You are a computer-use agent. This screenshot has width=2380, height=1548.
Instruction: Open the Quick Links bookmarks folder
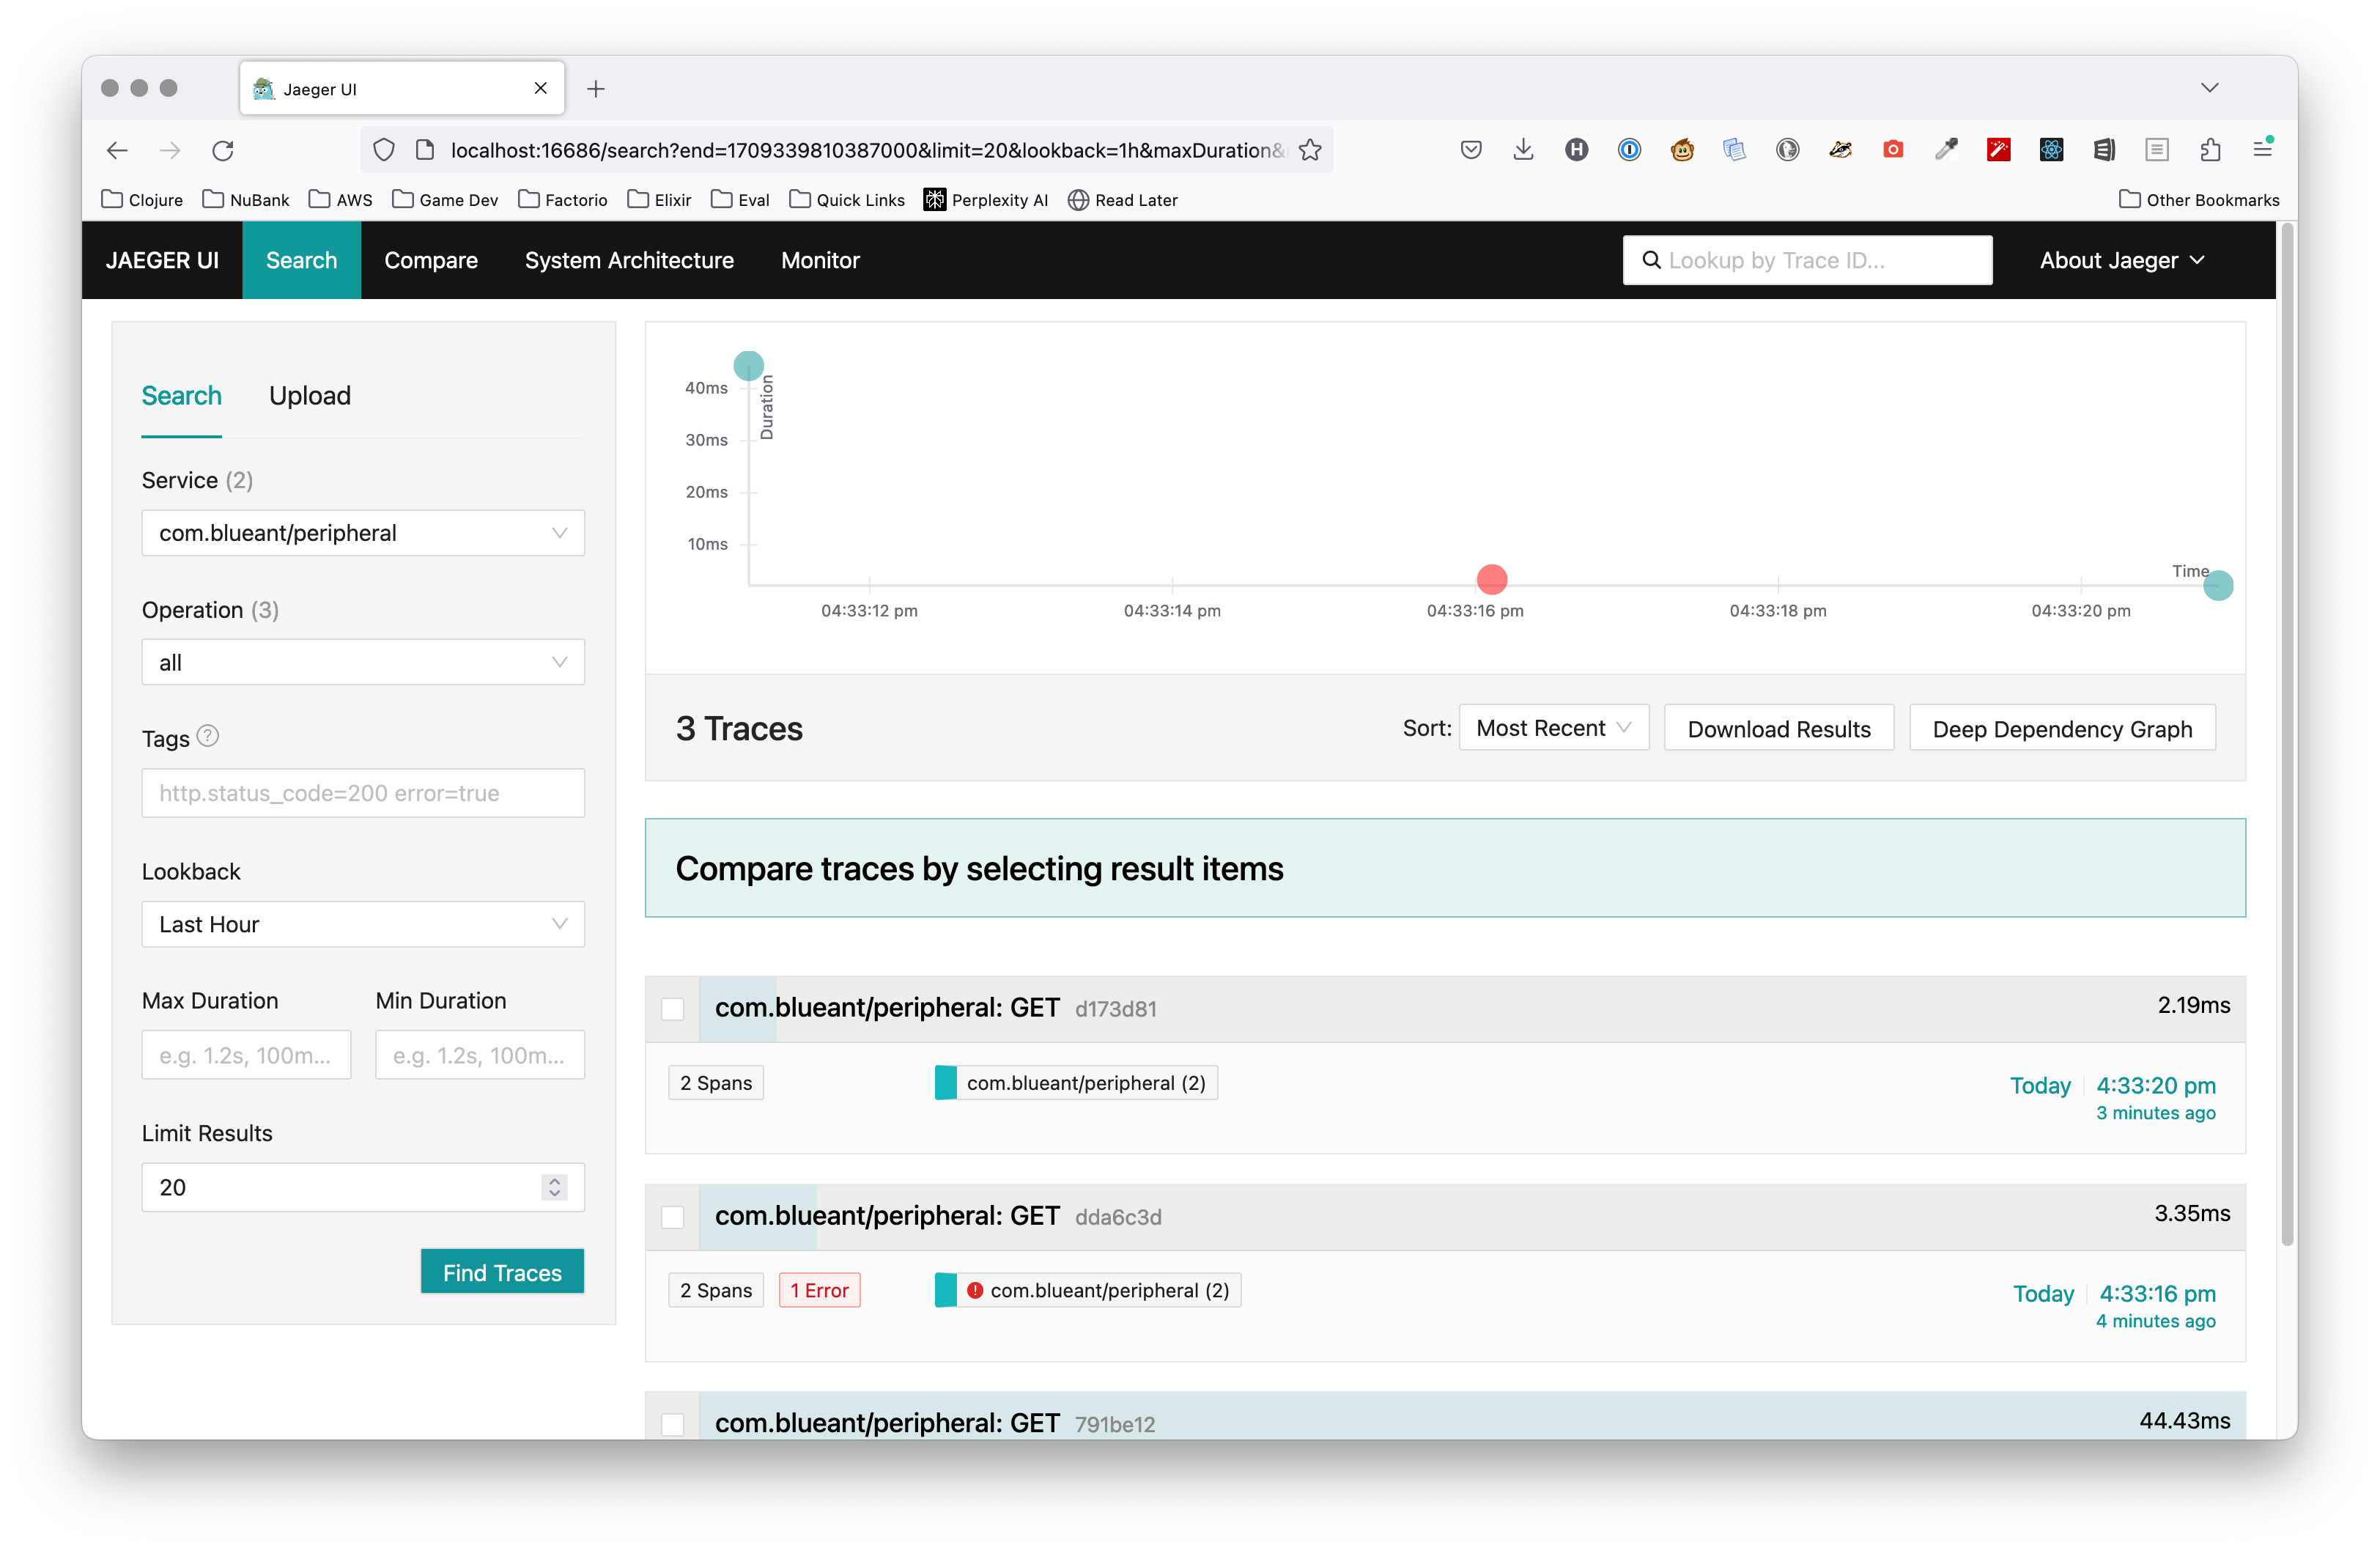(x=847, y=200)
